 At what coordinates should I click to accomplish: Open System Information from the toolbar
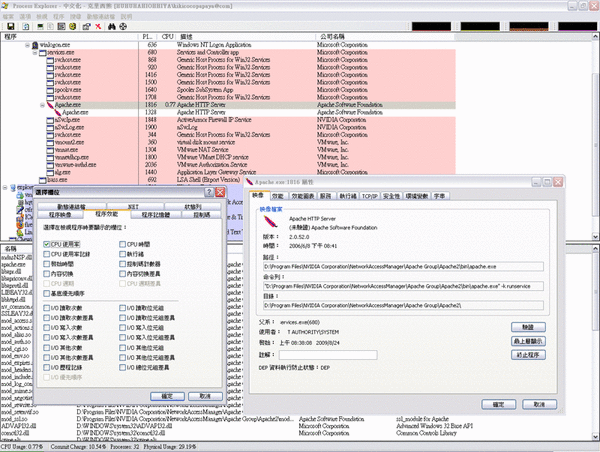(40, 26)
